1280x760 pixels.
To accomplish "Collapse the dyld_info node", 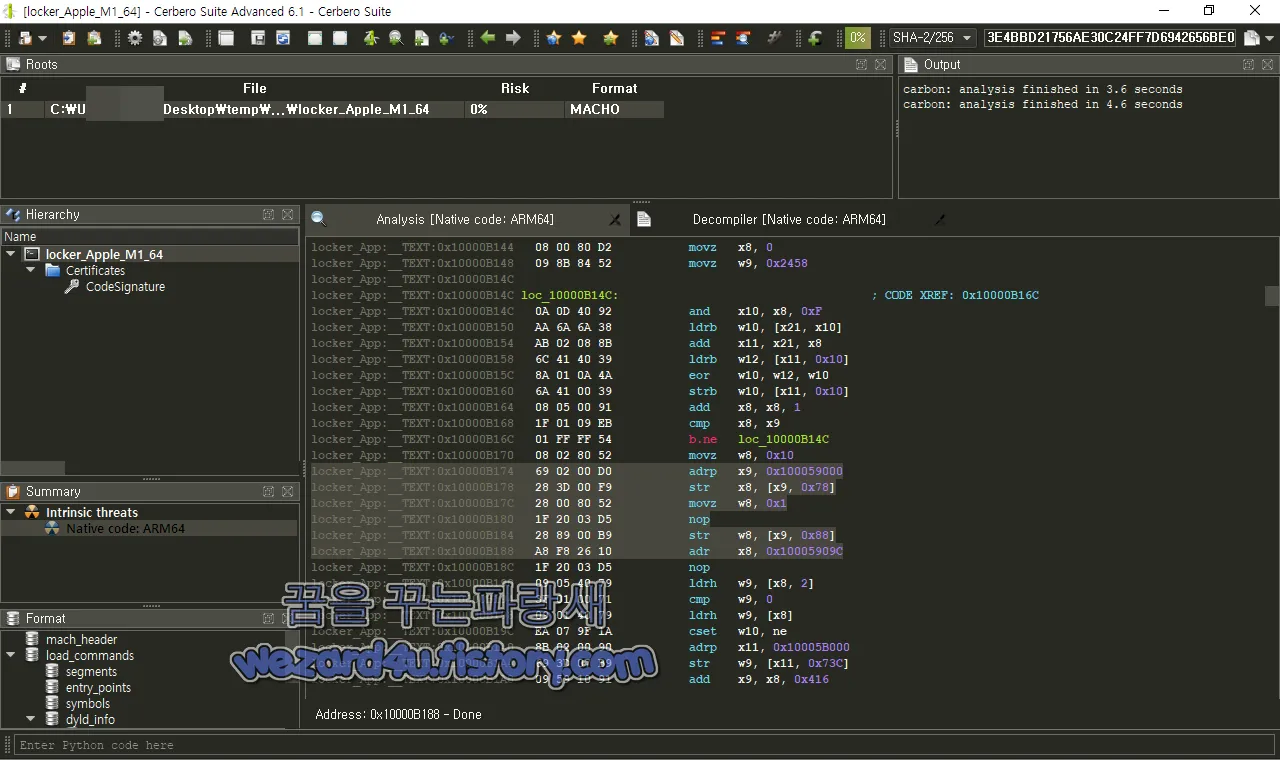I will 31,719.
